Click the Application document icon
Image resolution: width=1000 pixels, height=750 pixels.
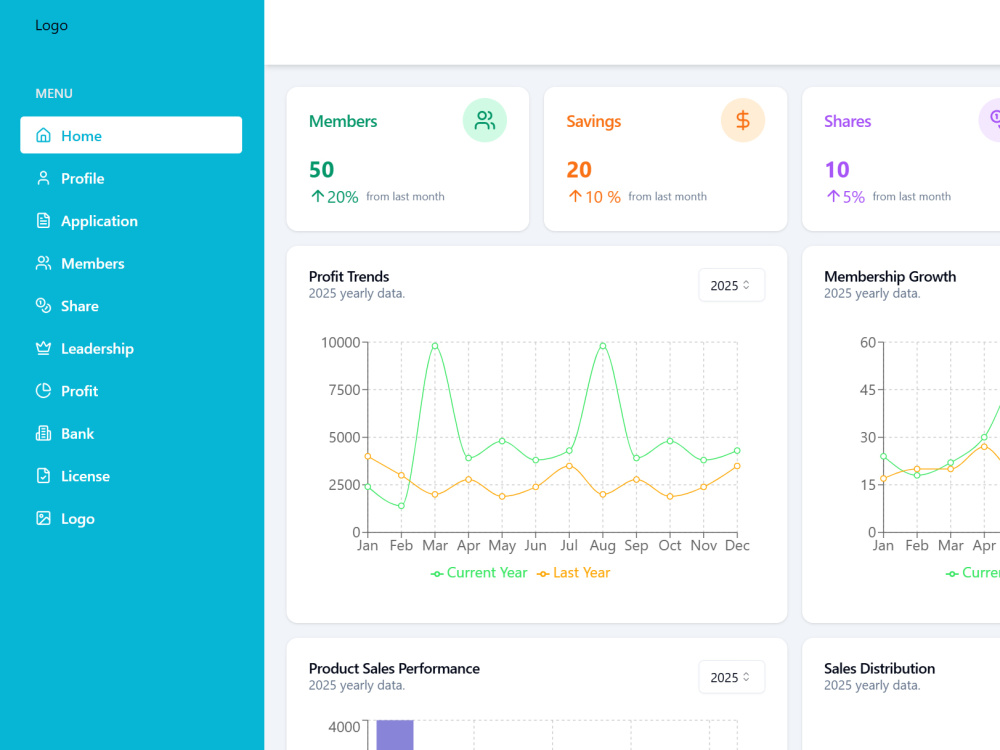43,221
